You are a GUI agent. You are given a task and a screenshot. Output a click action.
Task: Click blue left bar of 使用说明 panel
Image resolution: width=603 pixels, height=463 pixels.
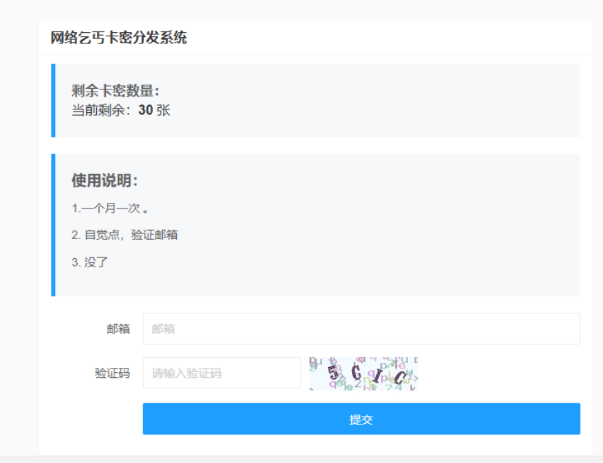(x=53, y=225)
